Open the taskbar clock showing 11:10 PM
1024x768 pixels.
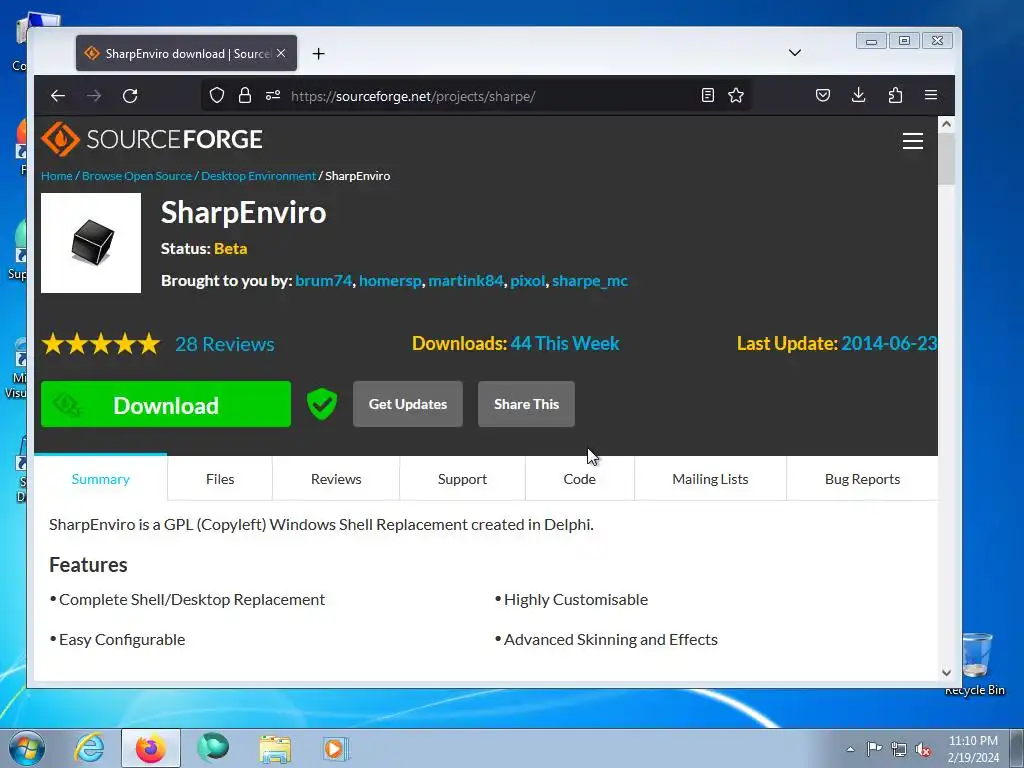973,749
